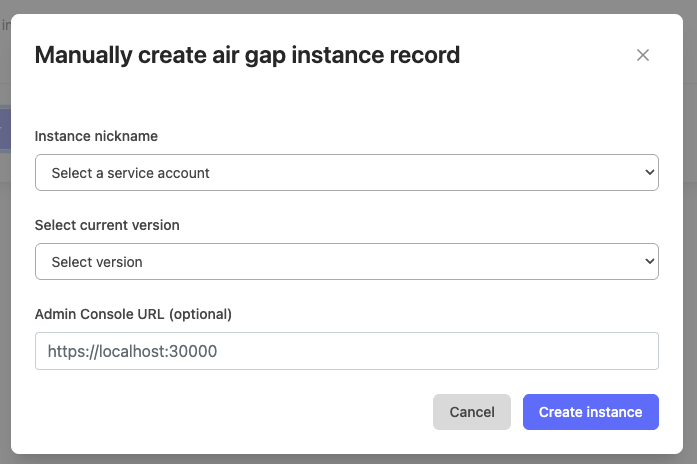Image resolution: width=697 pixels, height=464 pixels.
Task: Click the Create instance button
Action: pyautogui.click(x=590, y=412)
